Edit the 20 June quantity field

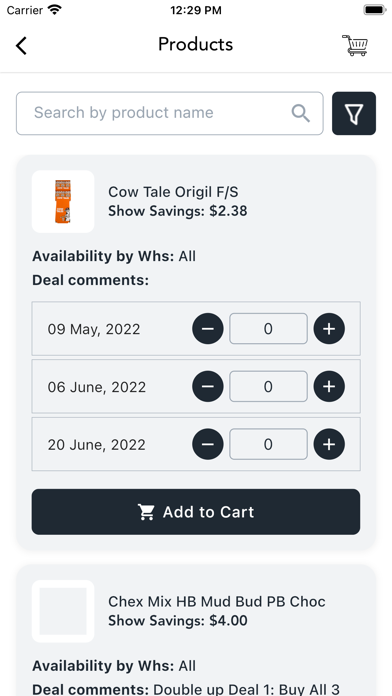pos(268,444)
